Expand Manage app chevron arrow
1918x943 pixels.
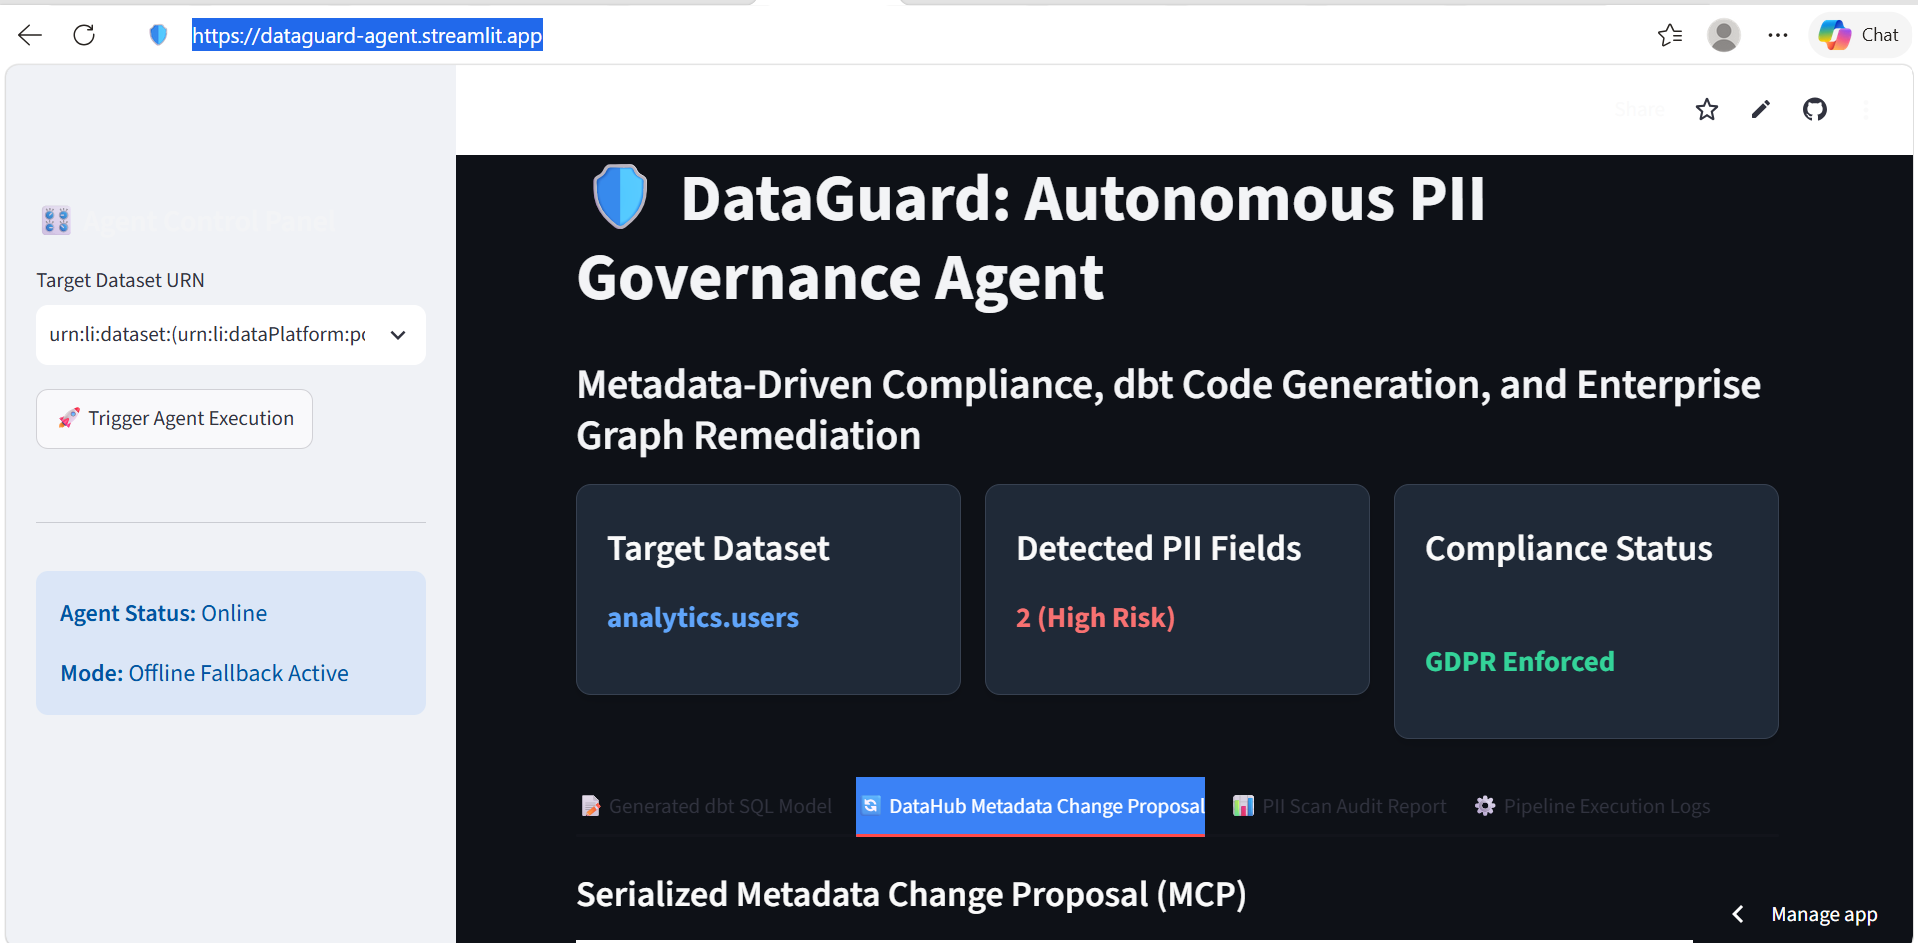point(1738,914)
